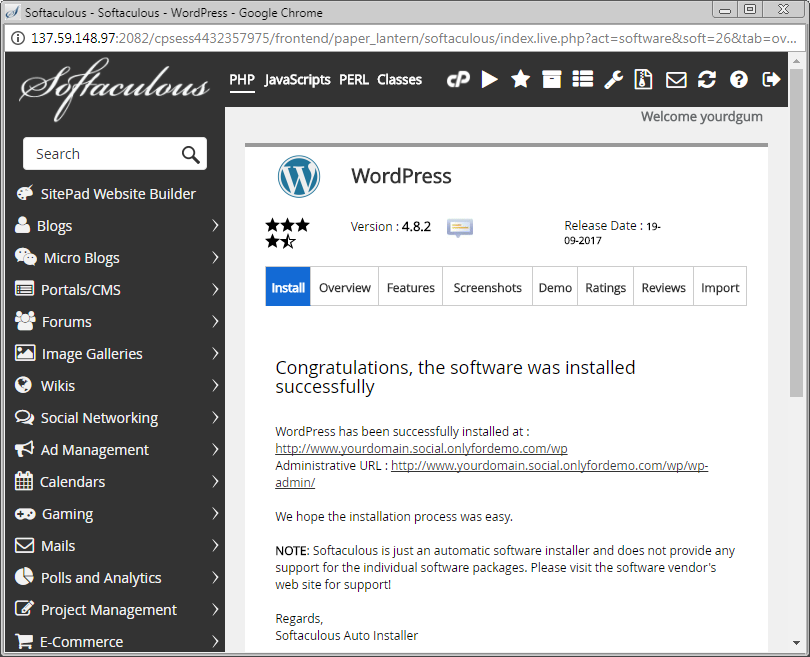810x657 pixels.
Task: Click the E-Commerce cart icon
Action: [24, 641]
